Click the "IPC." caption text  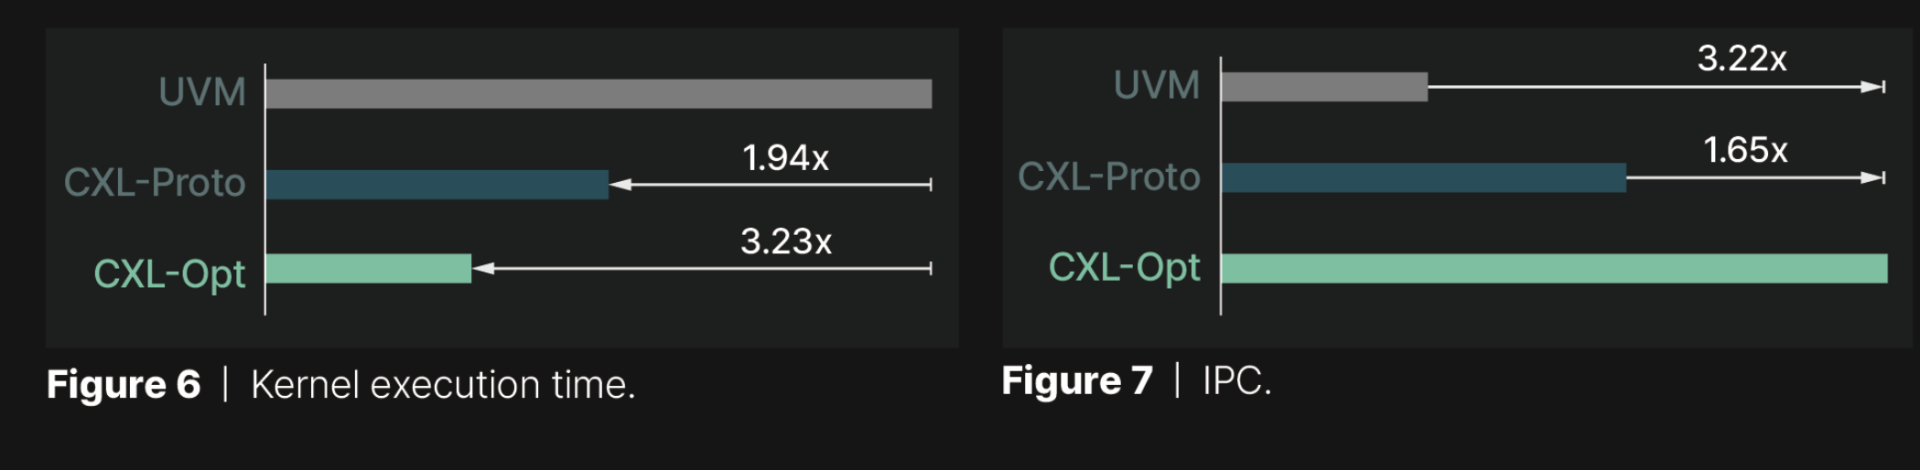(1237, 381)
